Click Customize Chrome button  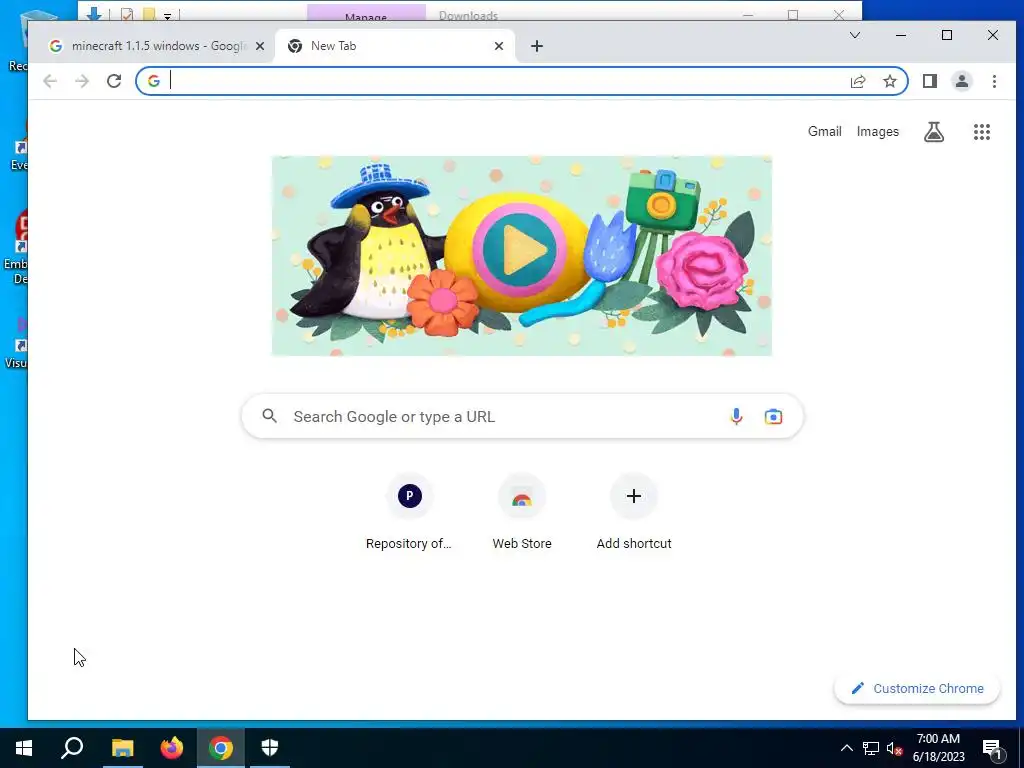pos(917,688)
